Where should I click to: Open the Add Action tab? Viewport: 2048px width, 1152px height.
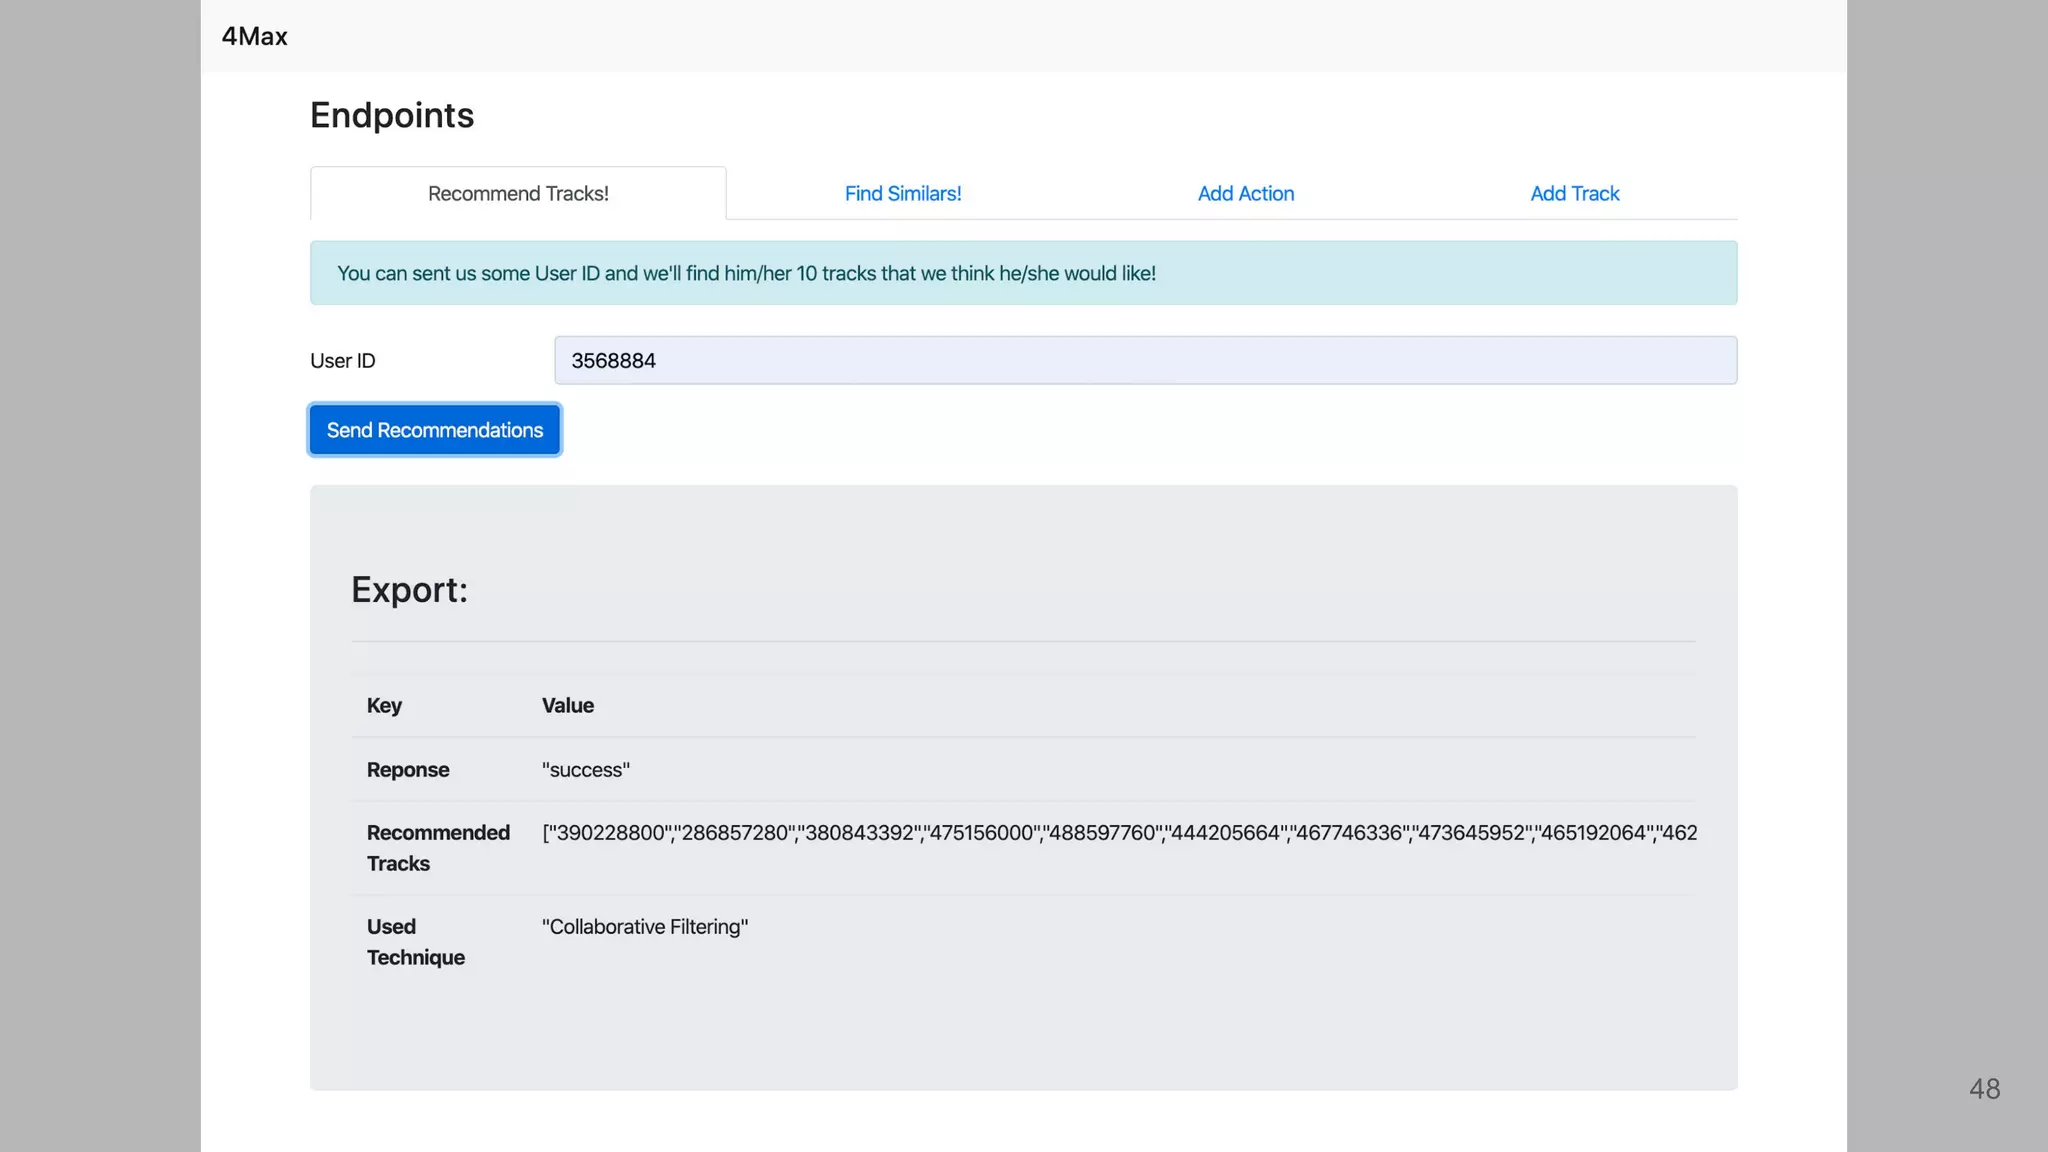click(x=1245, y=193)
